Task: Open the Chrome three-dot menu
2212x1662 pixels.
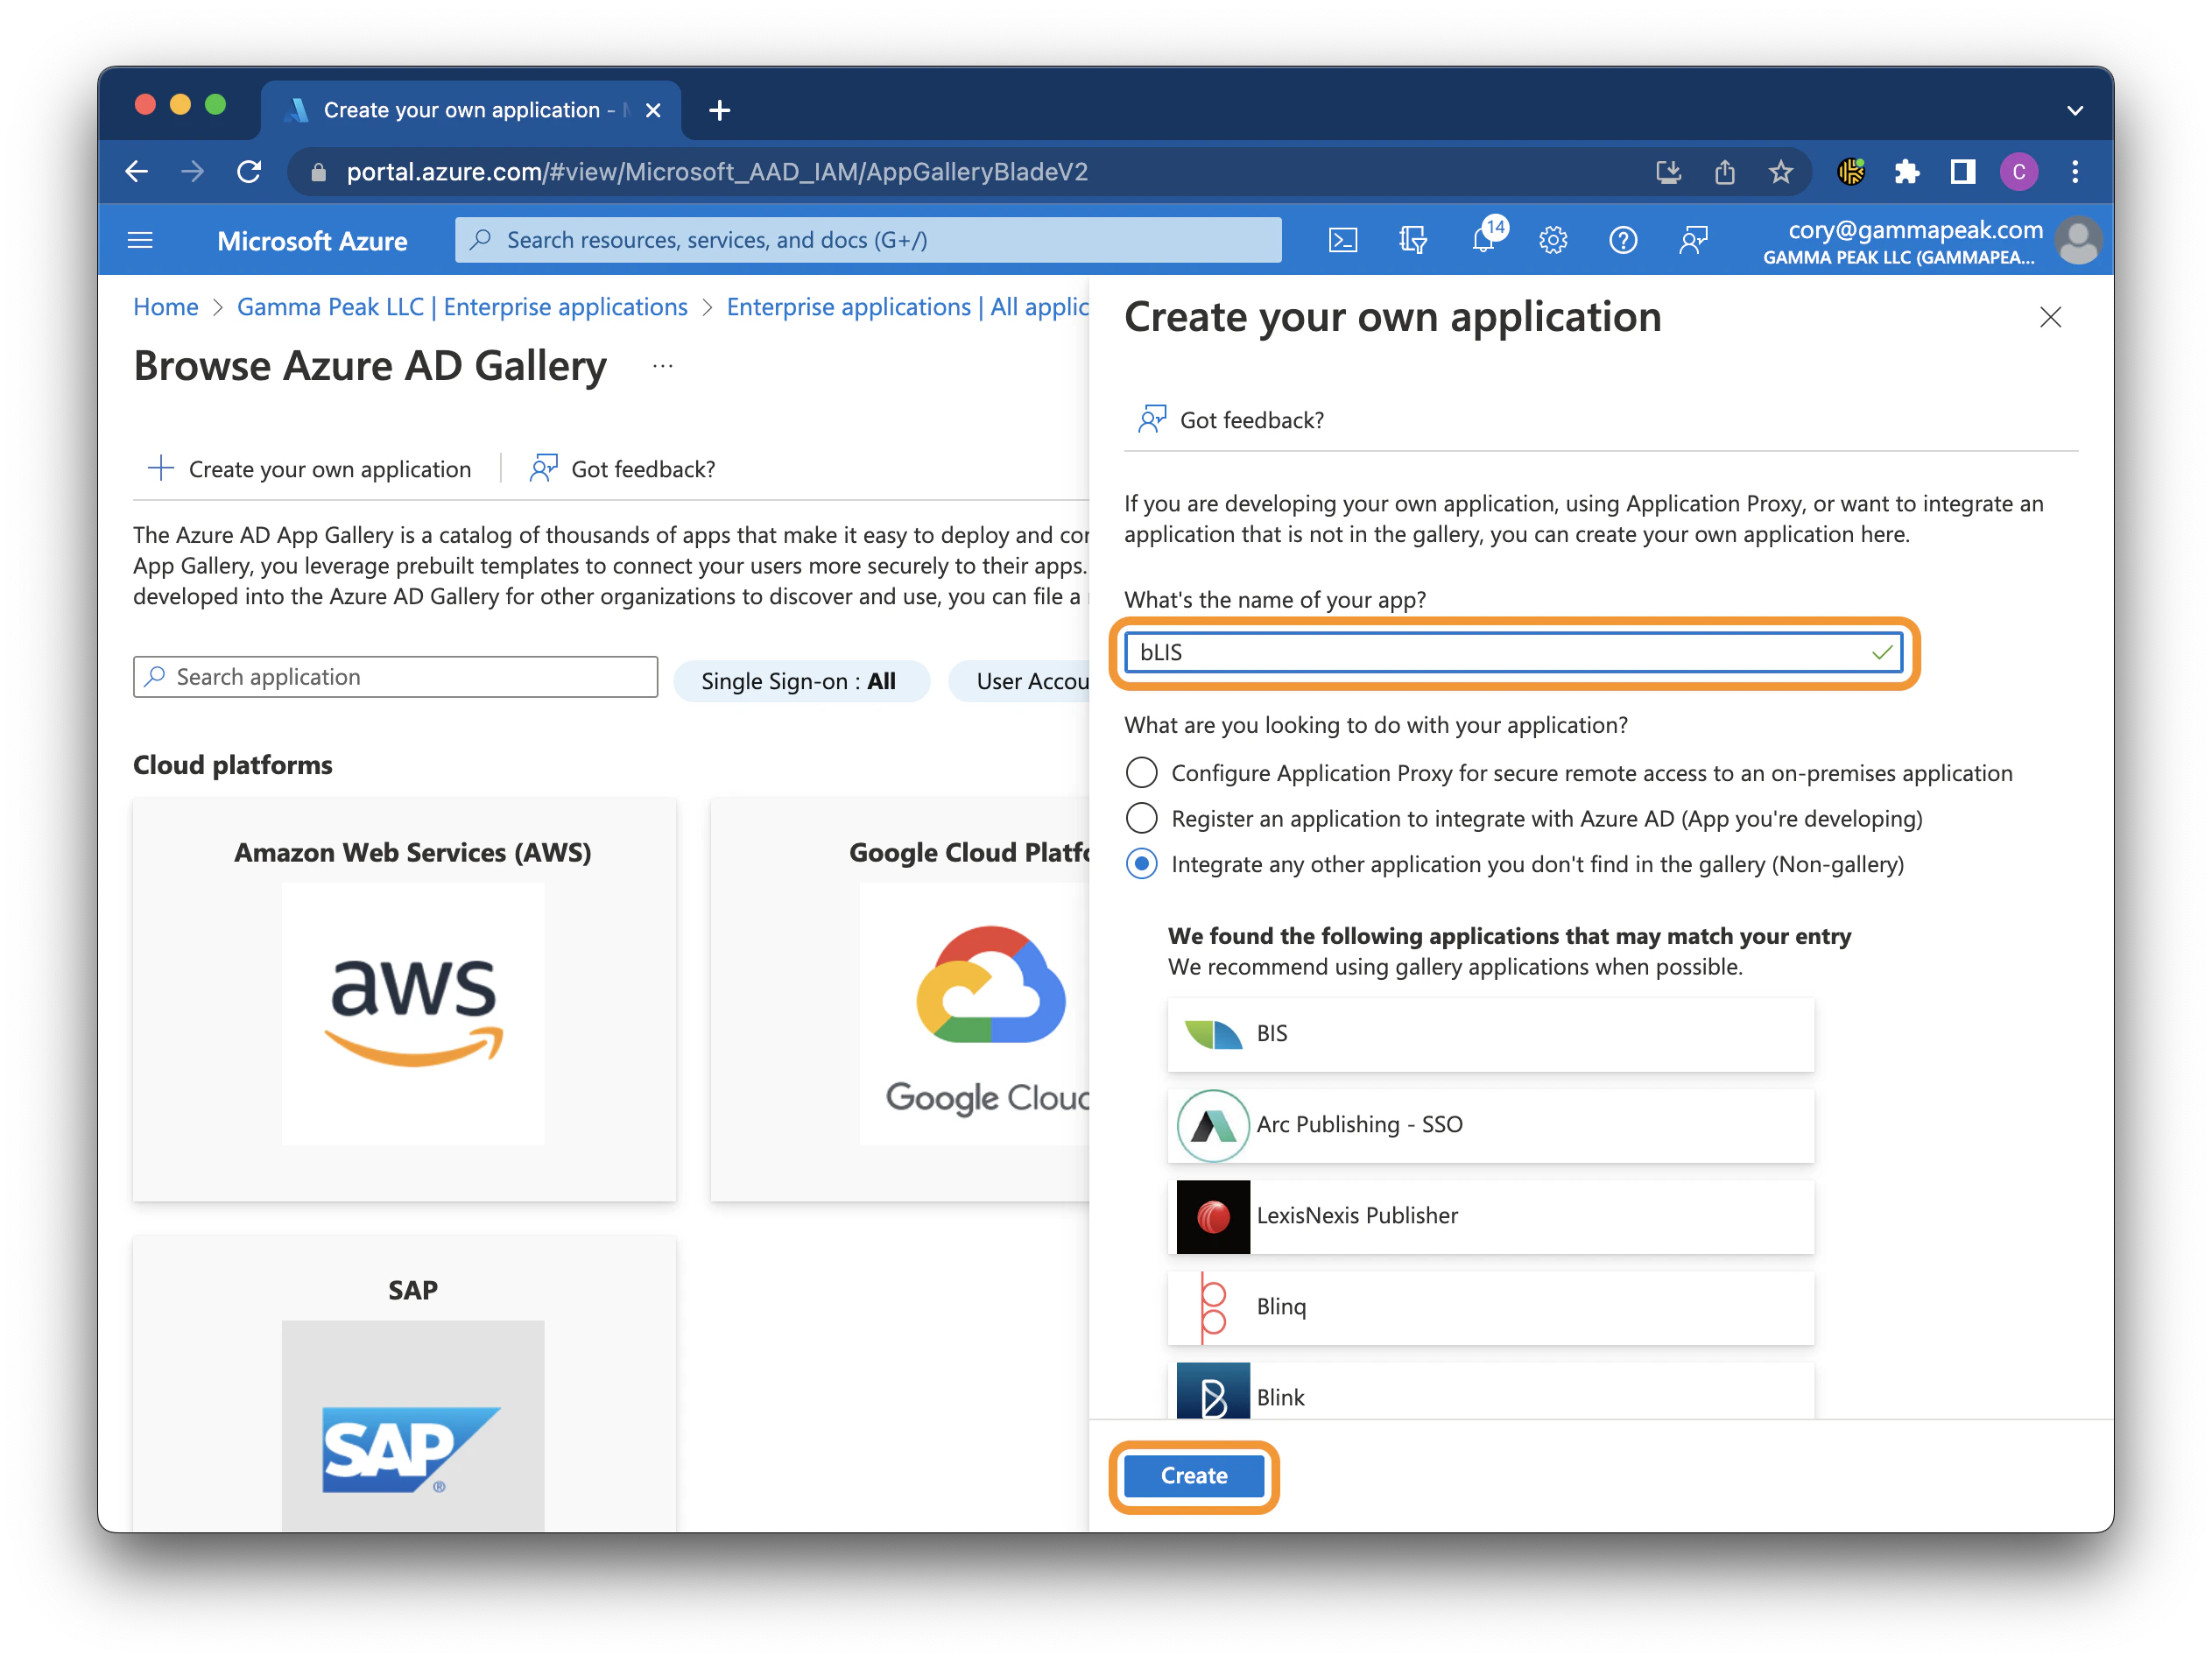Action: click(2076, 171)
